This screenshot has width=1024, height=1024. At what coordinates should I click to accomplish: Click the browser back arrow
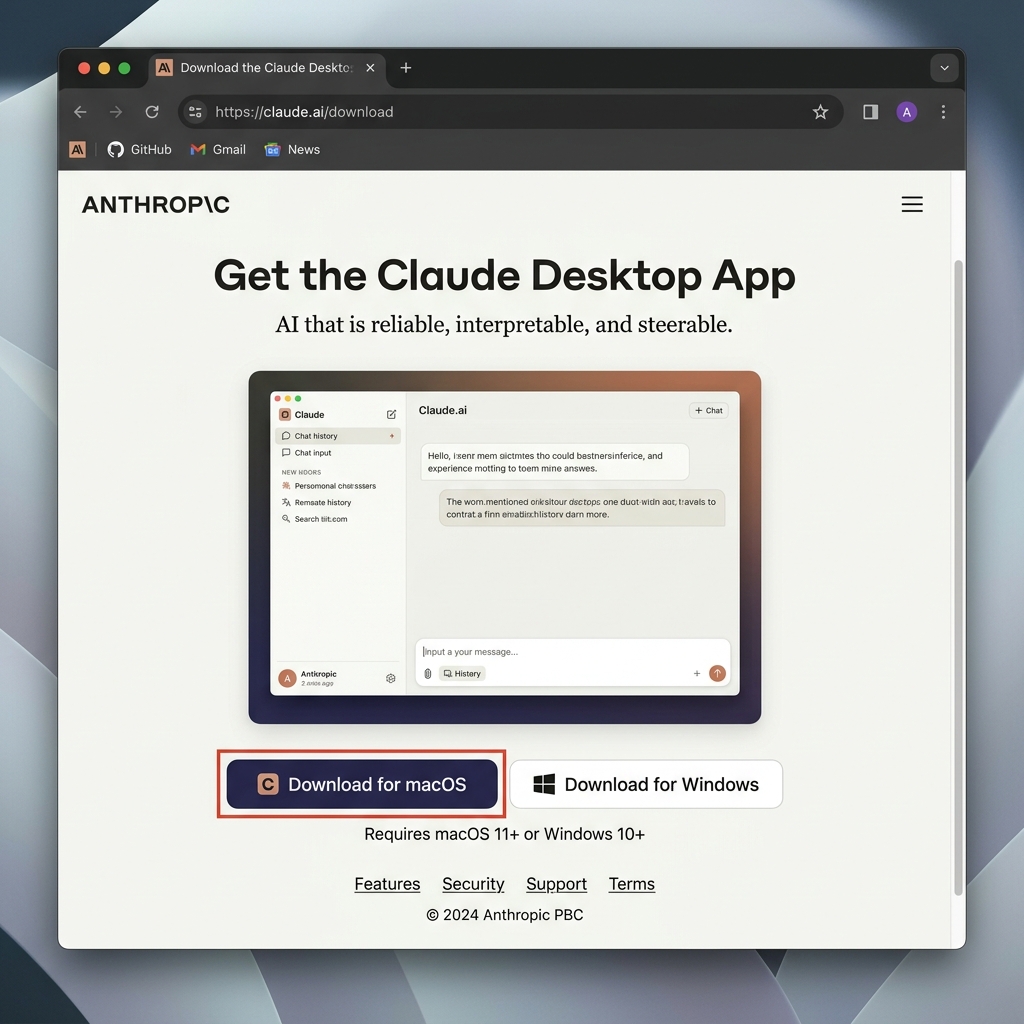point(80,112)
